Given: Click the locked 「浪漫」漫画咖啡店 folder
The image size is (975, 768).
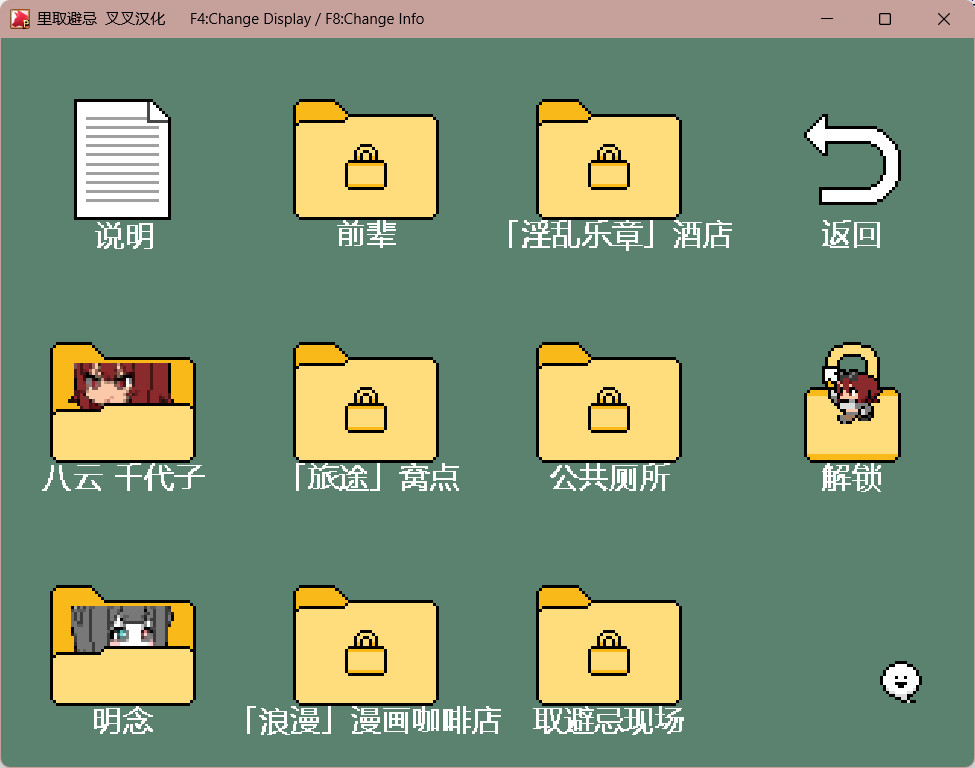Looking at the screenshot, I should pyautogui.click(x=366, y=646).
